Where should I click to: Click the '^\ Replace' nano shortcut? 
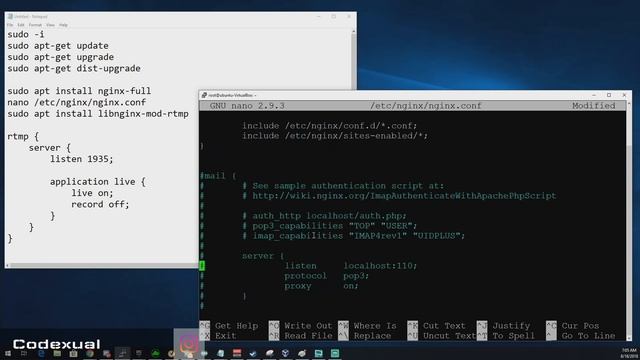point(364,336)
